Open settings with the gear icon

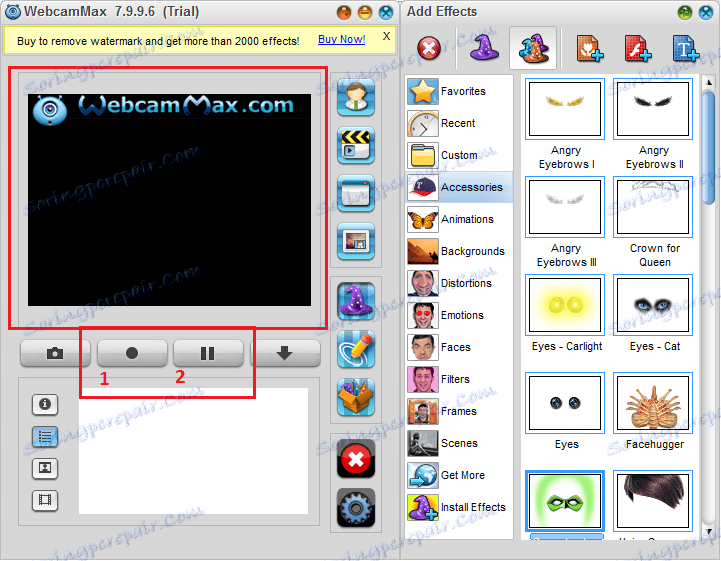coord(356,507)
